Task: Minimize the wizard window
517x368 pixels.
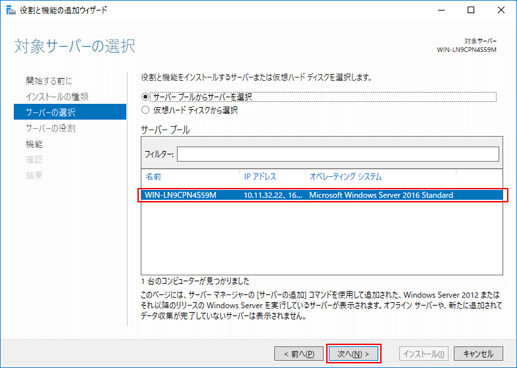Action: tap(441, 10)
